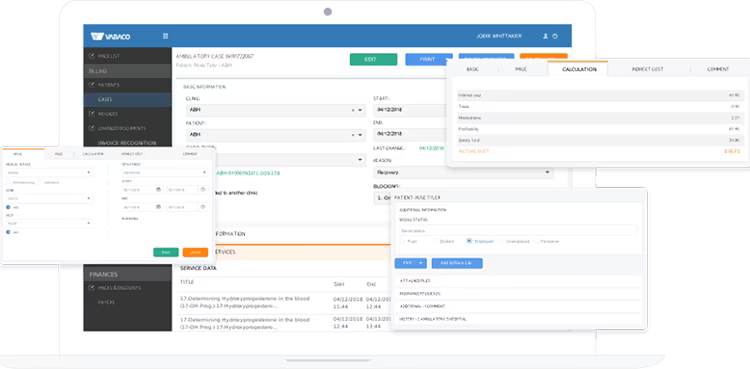Open the Medical Service dropdown in dialog
Image resolution: width=750 pixels, height=369 pixels.
(x=49, y=172)
